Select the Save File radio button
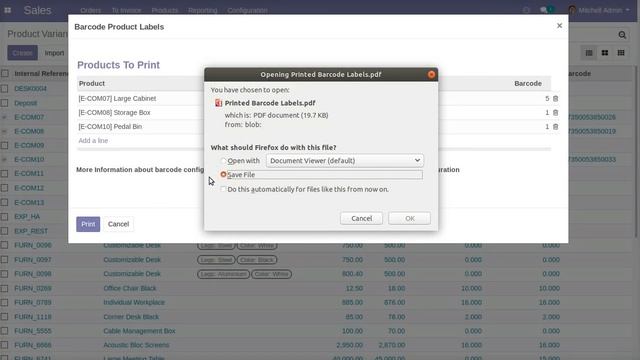Image resolution: width=640 pixels, height=360 pixels. 223,174
